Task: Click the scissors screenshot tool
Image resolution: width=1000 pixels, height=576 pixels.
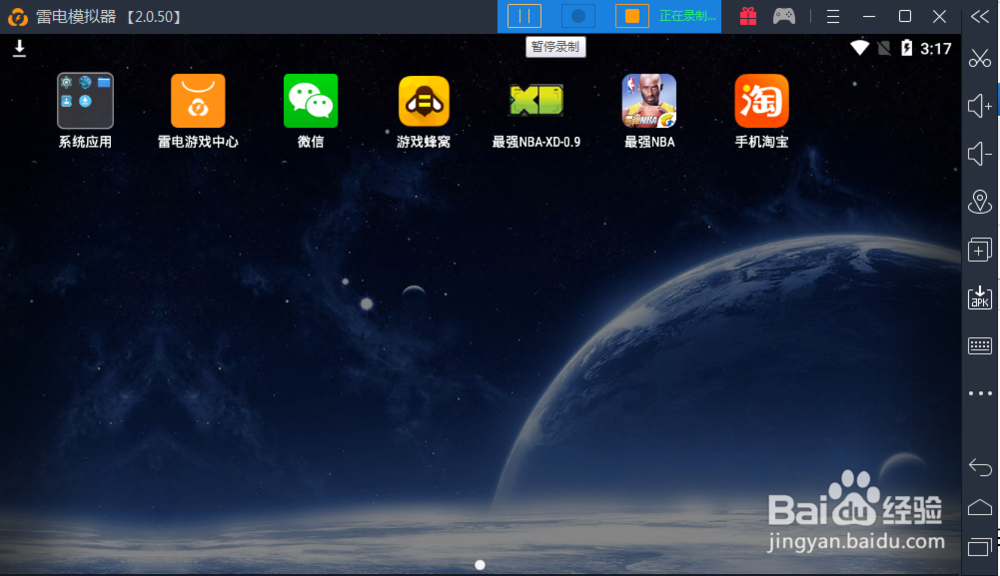Action: [x=980, y=58]
